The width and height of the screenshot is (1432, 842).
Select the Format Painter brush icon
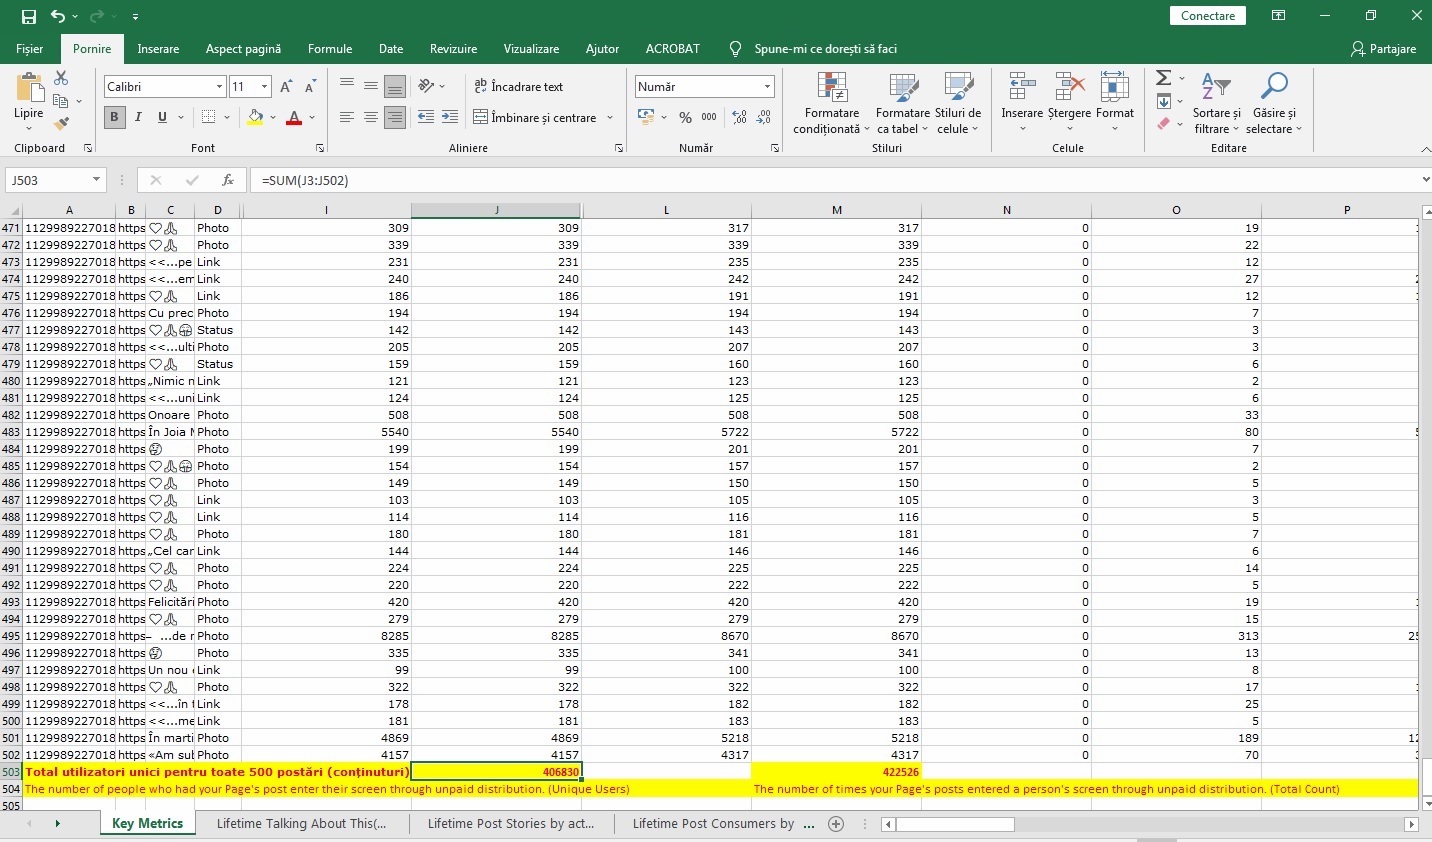61,124
